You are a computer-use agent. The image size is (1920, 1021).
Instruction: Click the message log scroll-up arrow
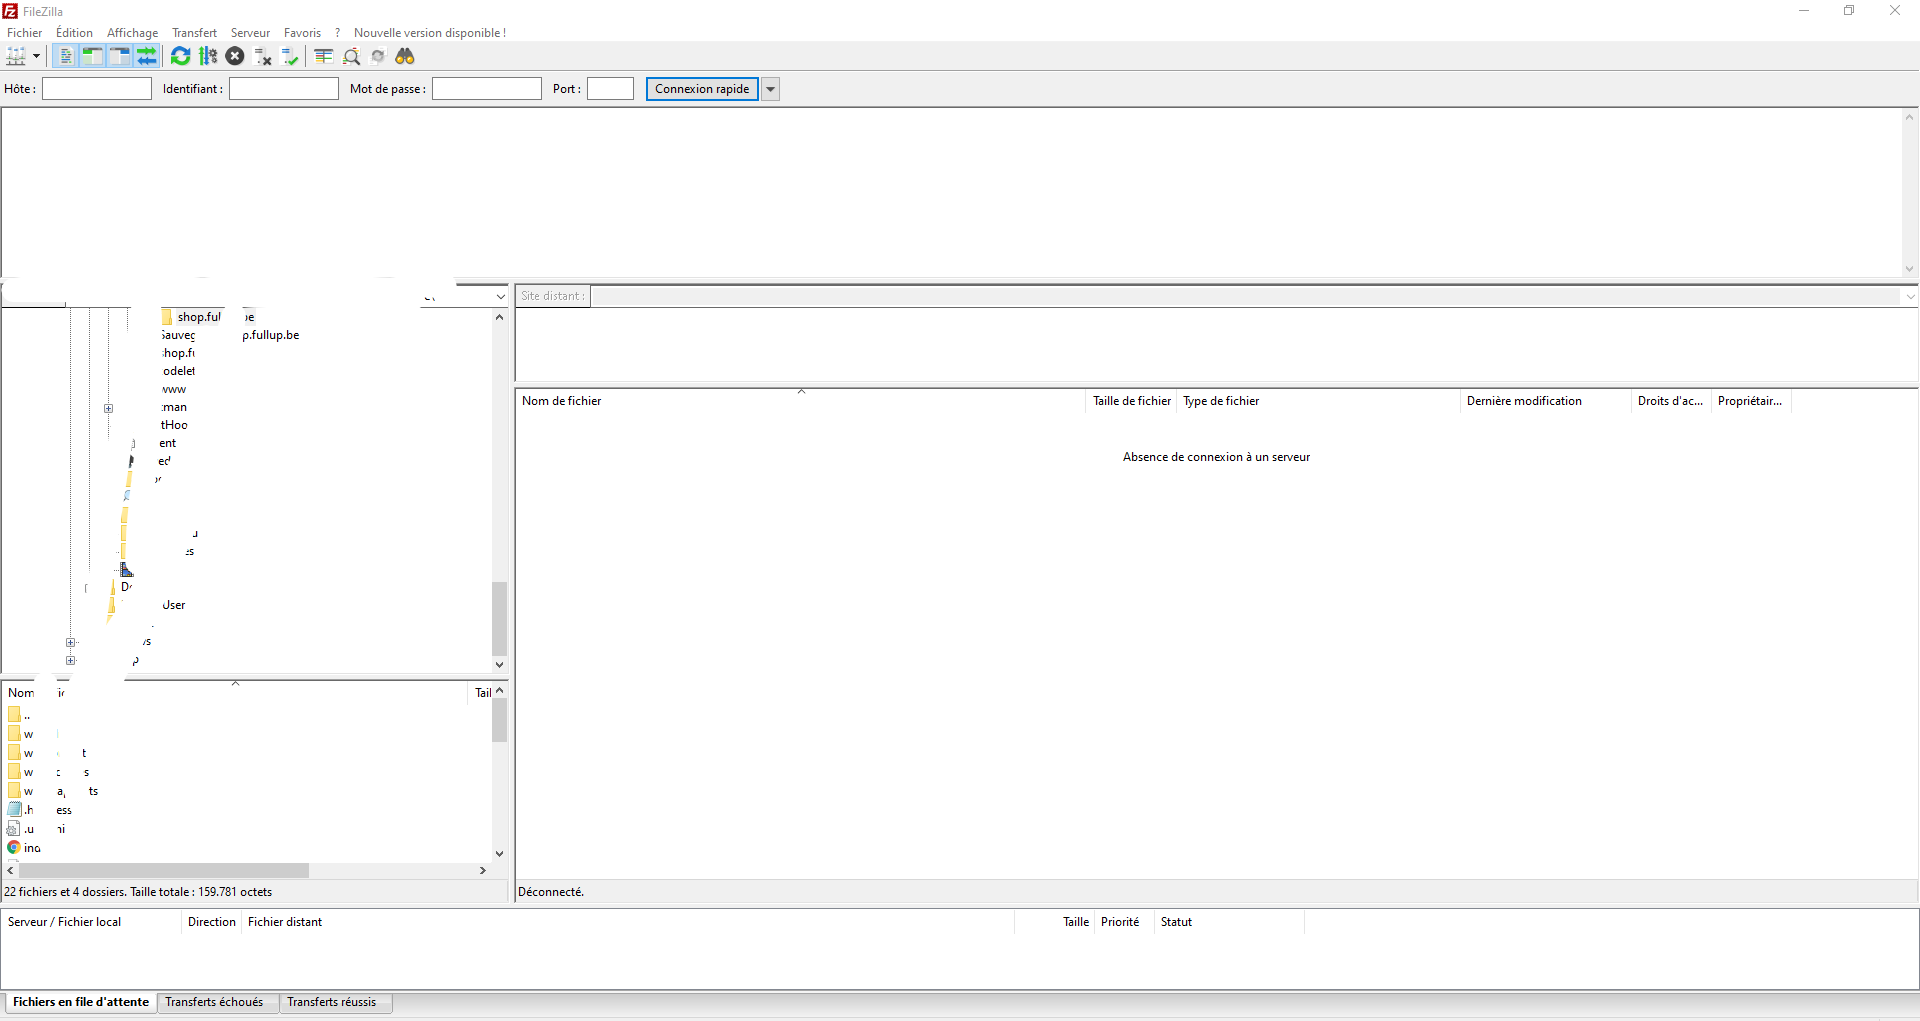click(1909, 117)
